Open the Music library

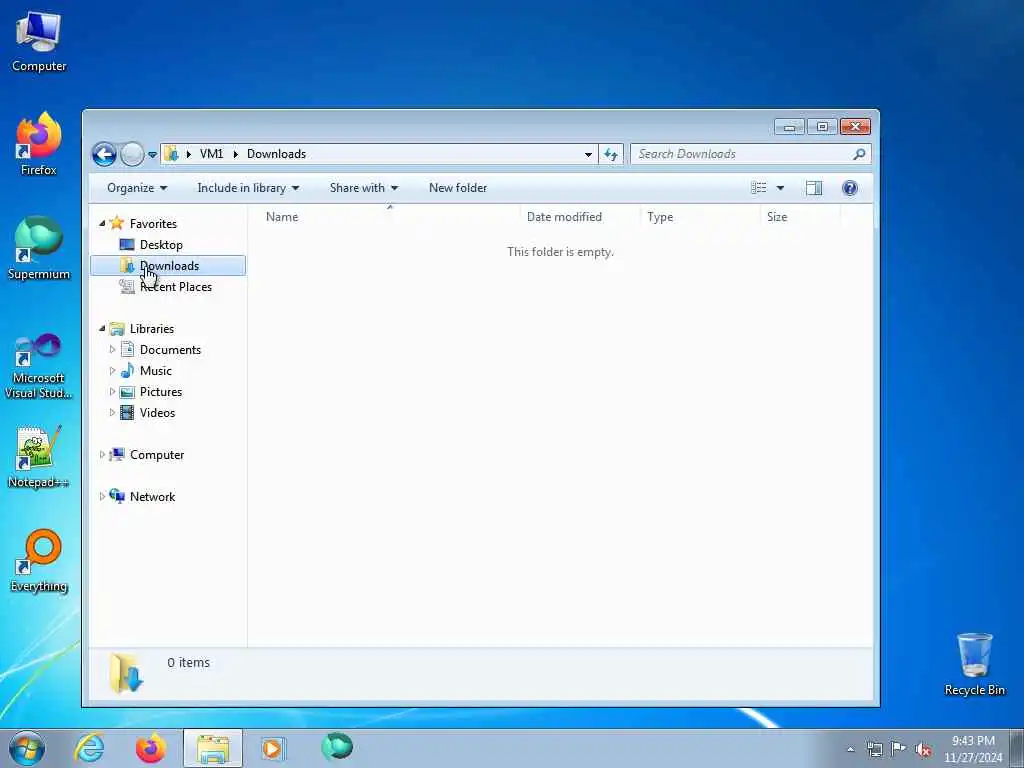[155, 371]
